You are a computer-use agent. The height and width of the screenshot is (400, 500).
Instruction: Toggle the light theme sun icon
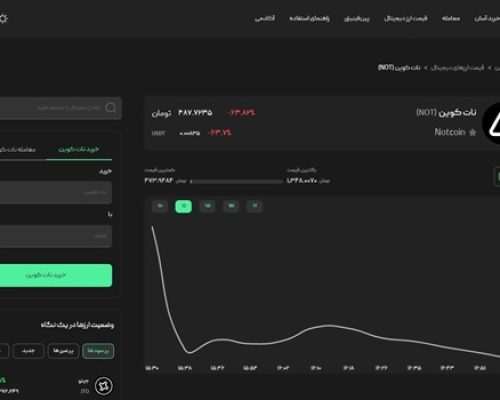pyautogui.click(x=3, y=18)
